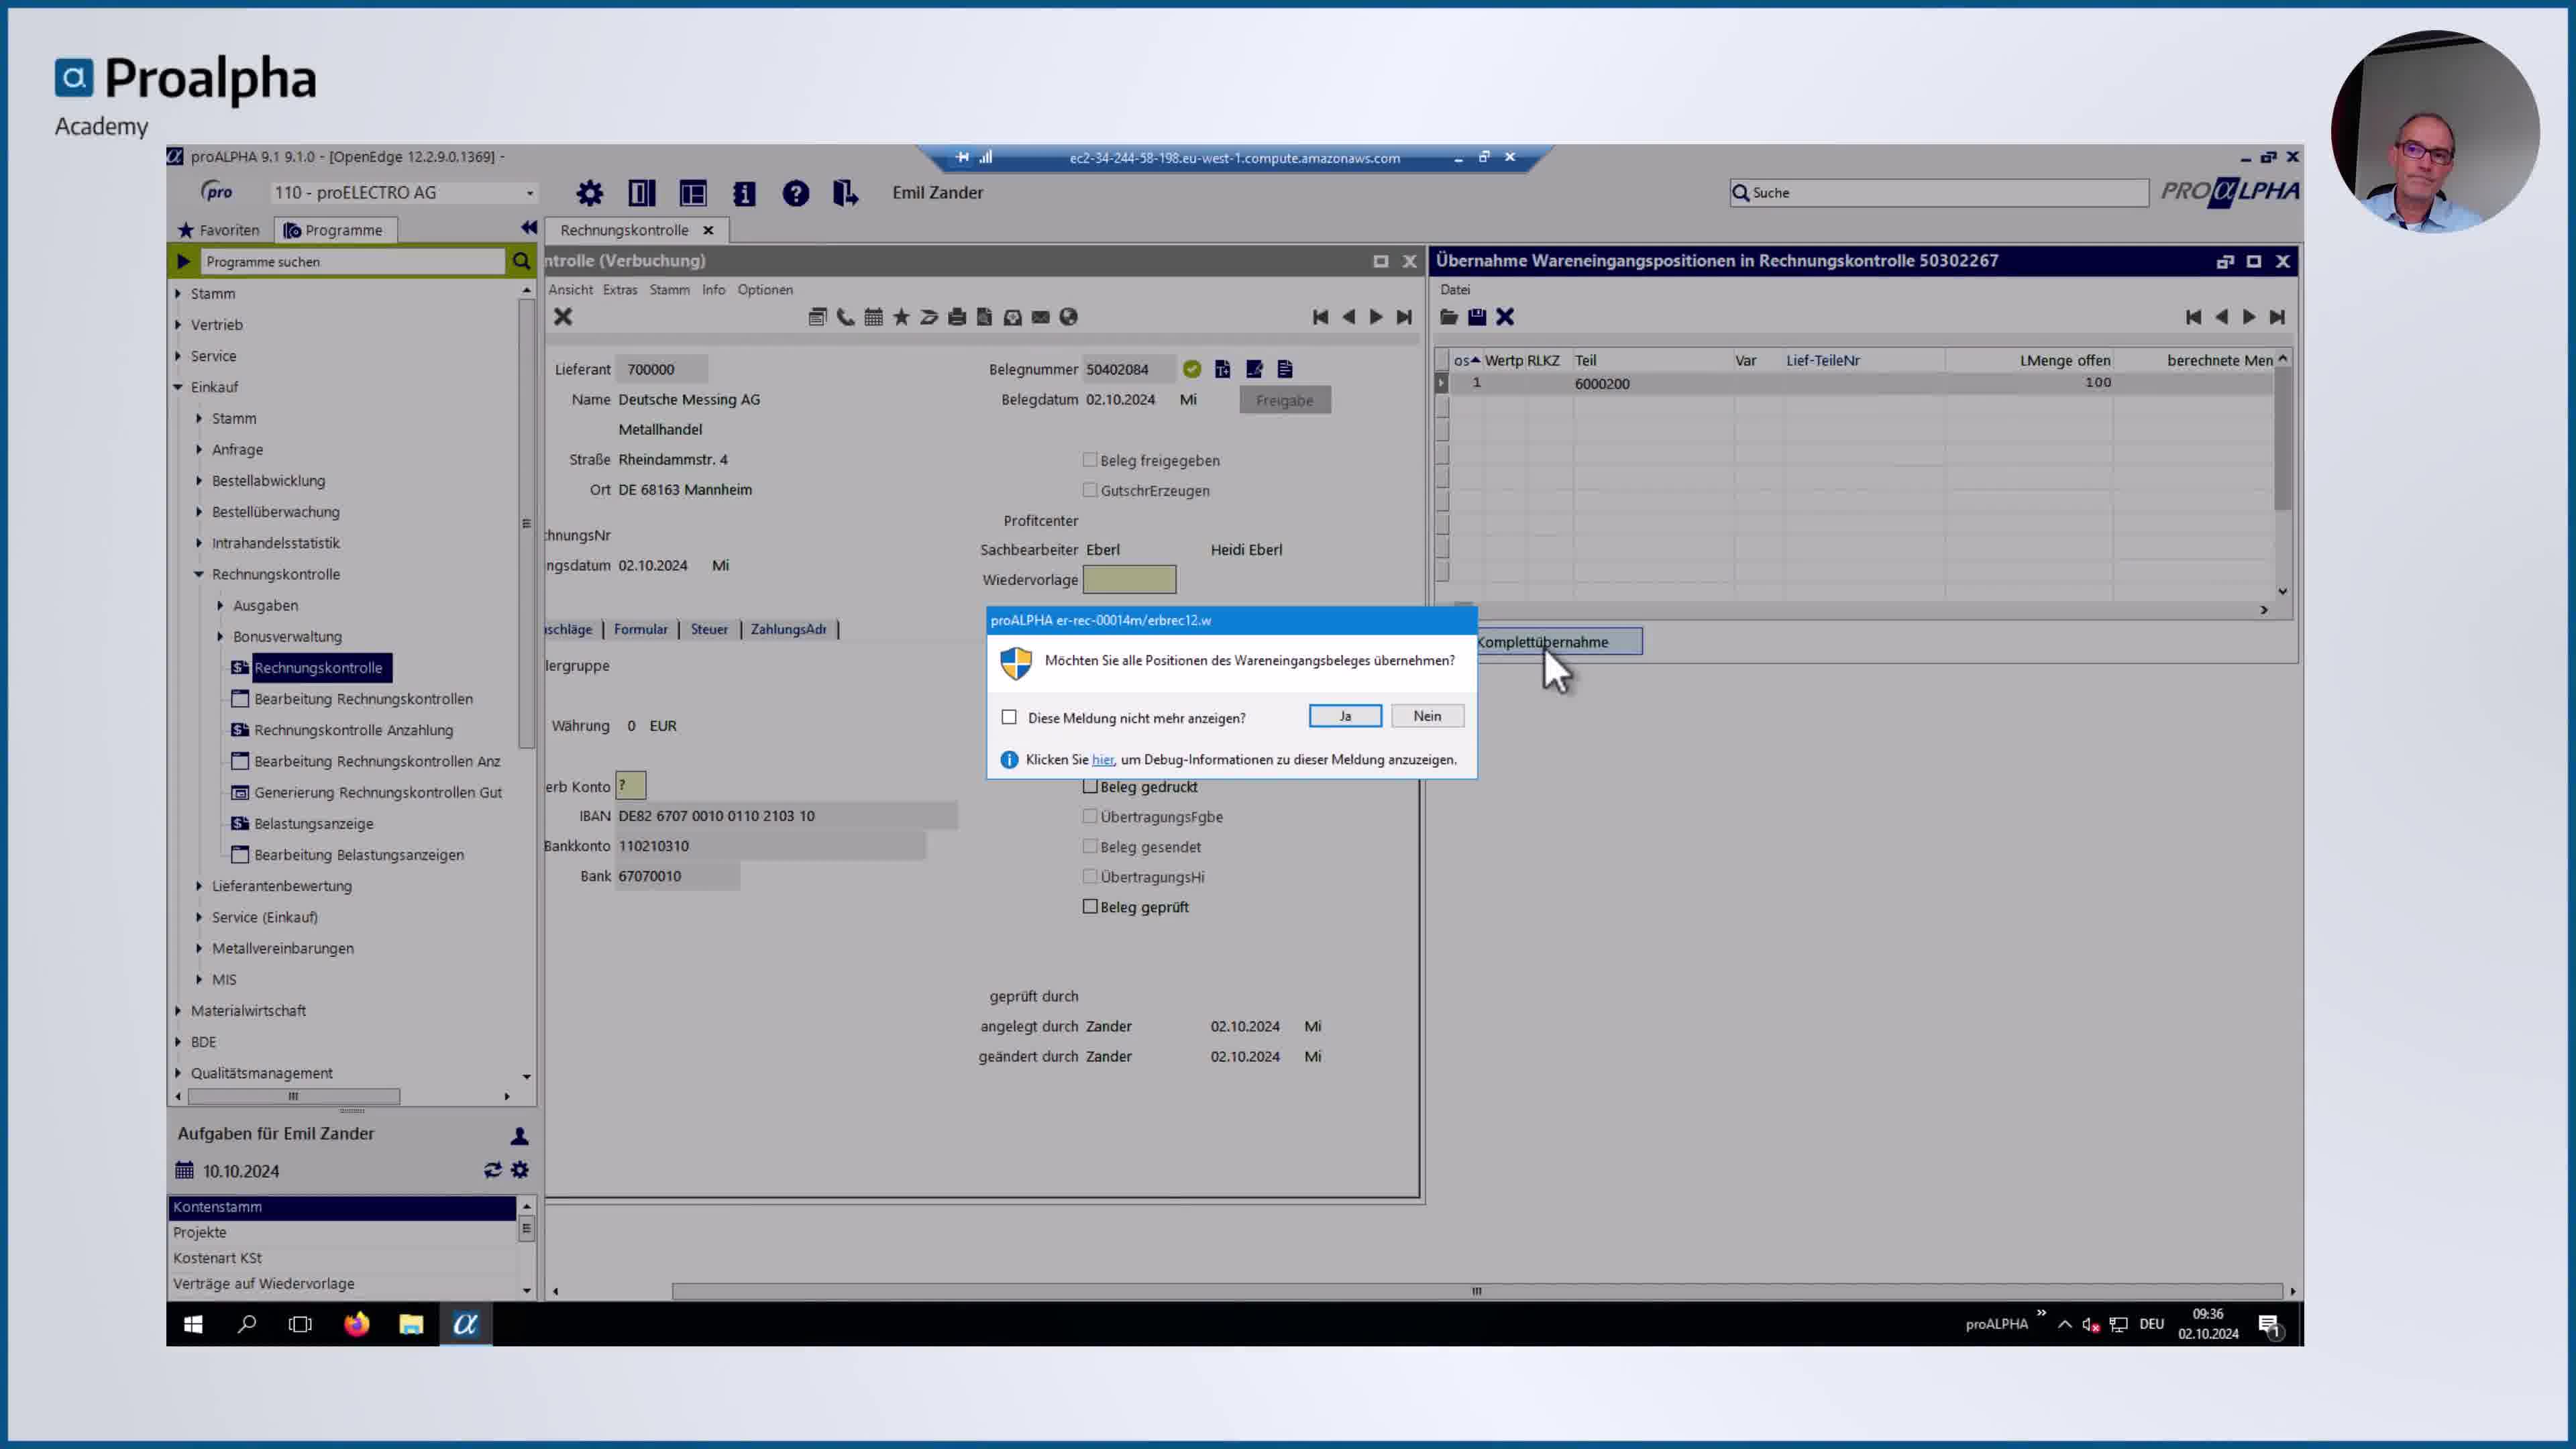Switch to the Favoriten tab

(219, 230)
